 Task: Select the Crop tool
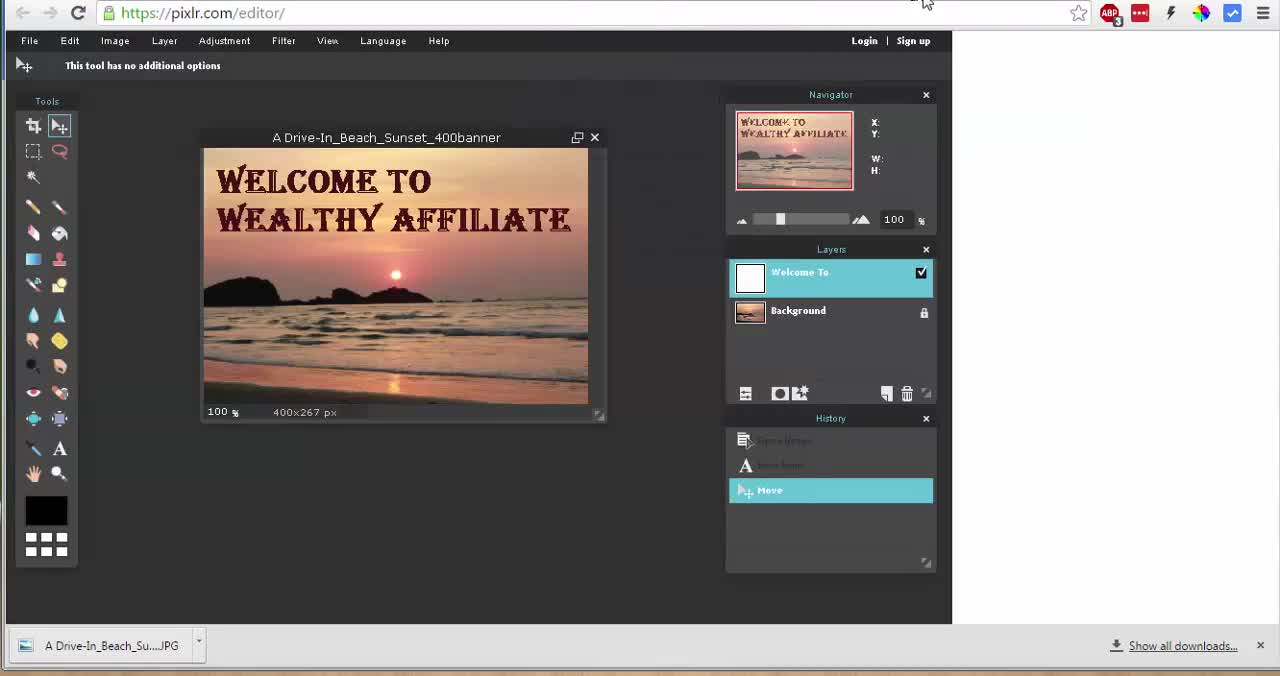[33, 126]
